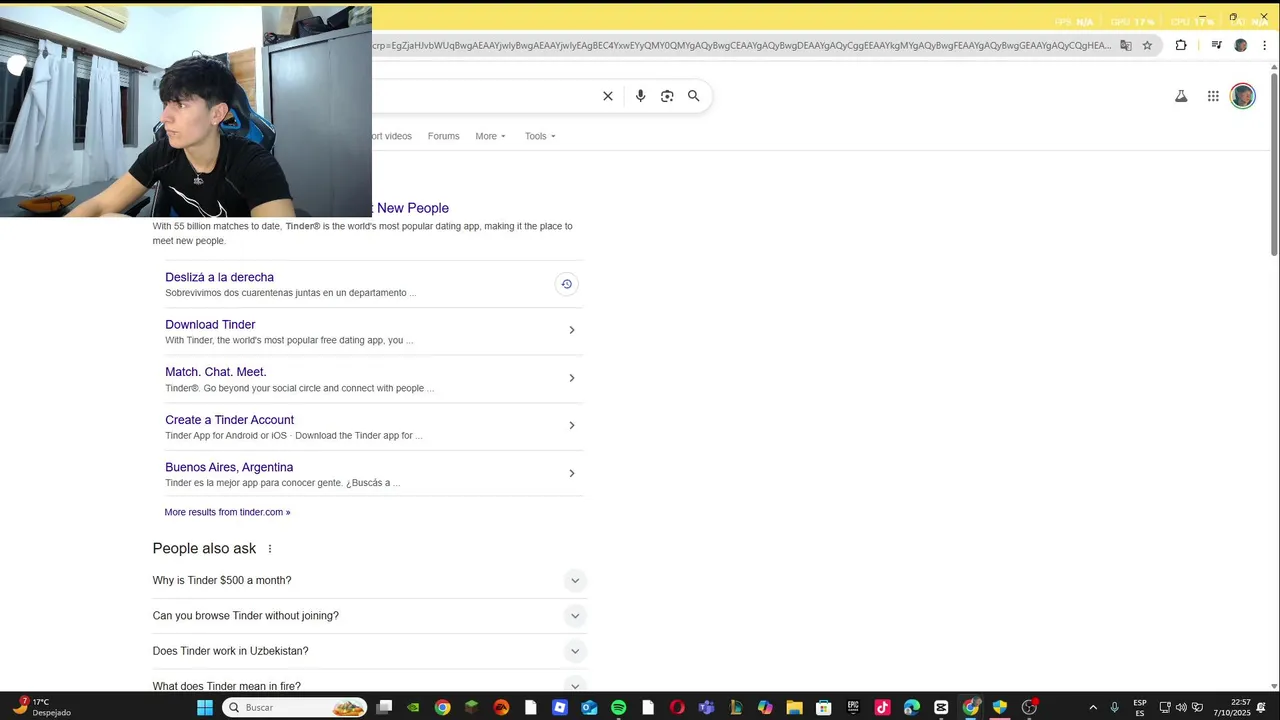Open File Explorer from the taskbar
The height and width of the screenshot is (720, 1280).
pyautogui.click(x=794, y=707)
